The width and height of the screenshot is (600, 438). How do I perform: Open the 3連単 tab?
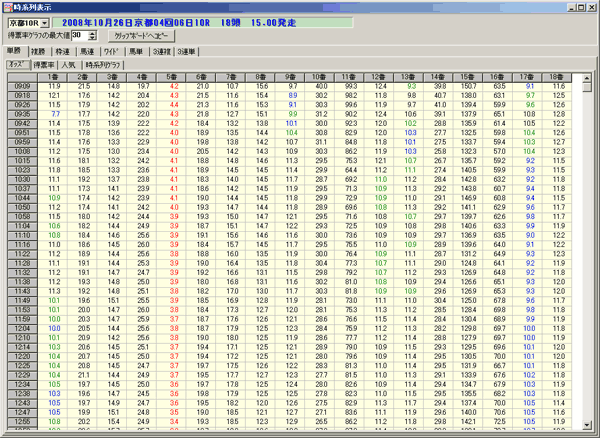(x=186, y=52)
